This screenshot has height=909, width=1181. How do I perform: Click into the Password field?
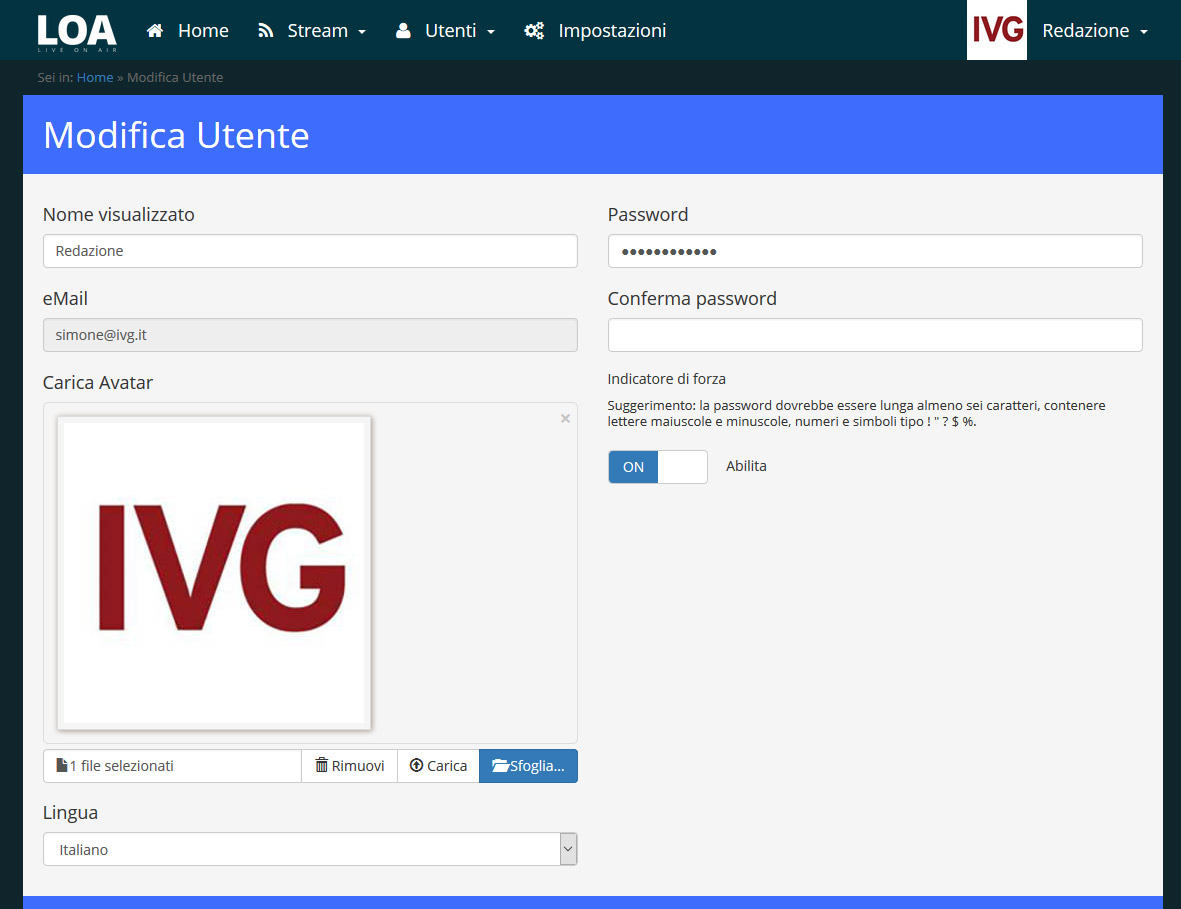tap(875, 251)
